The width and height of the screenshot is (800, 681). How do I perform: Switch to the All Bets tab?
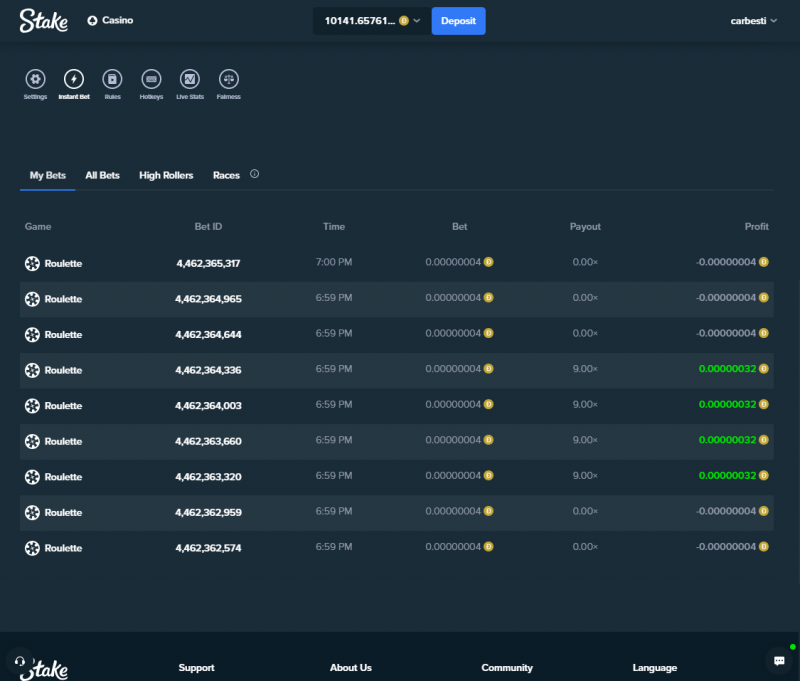coord(103,175)
